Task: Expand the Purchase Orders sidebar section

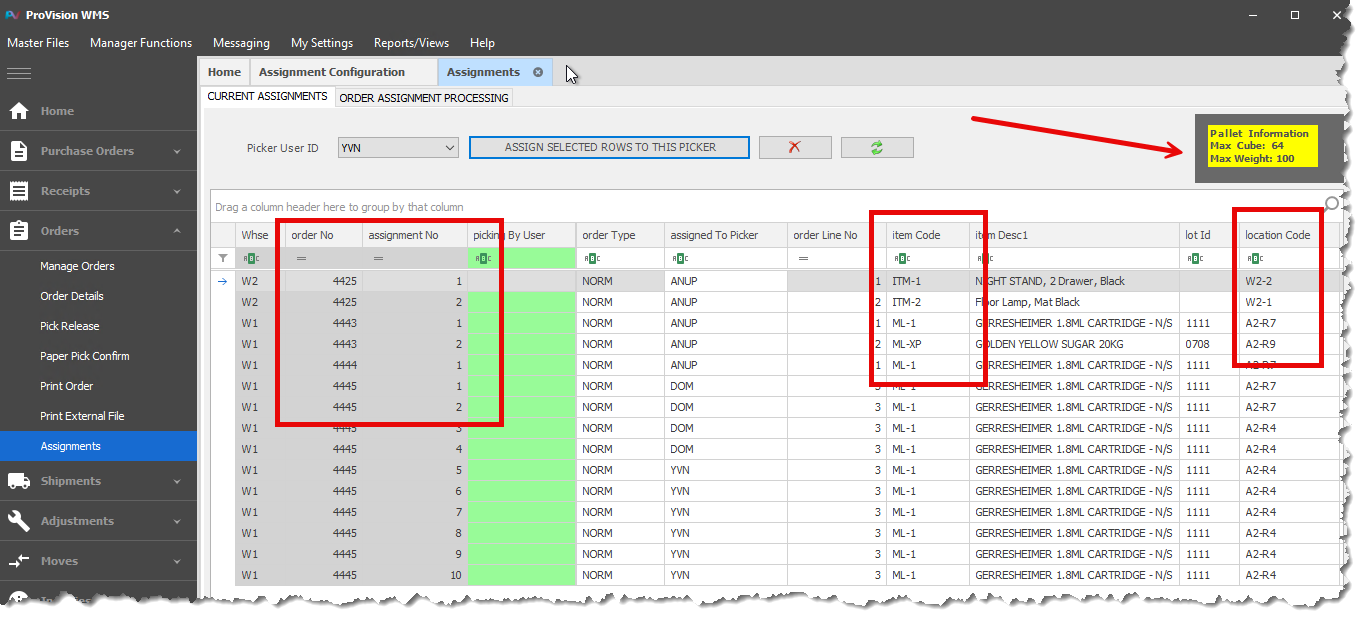Action: (x=177, y=151)
